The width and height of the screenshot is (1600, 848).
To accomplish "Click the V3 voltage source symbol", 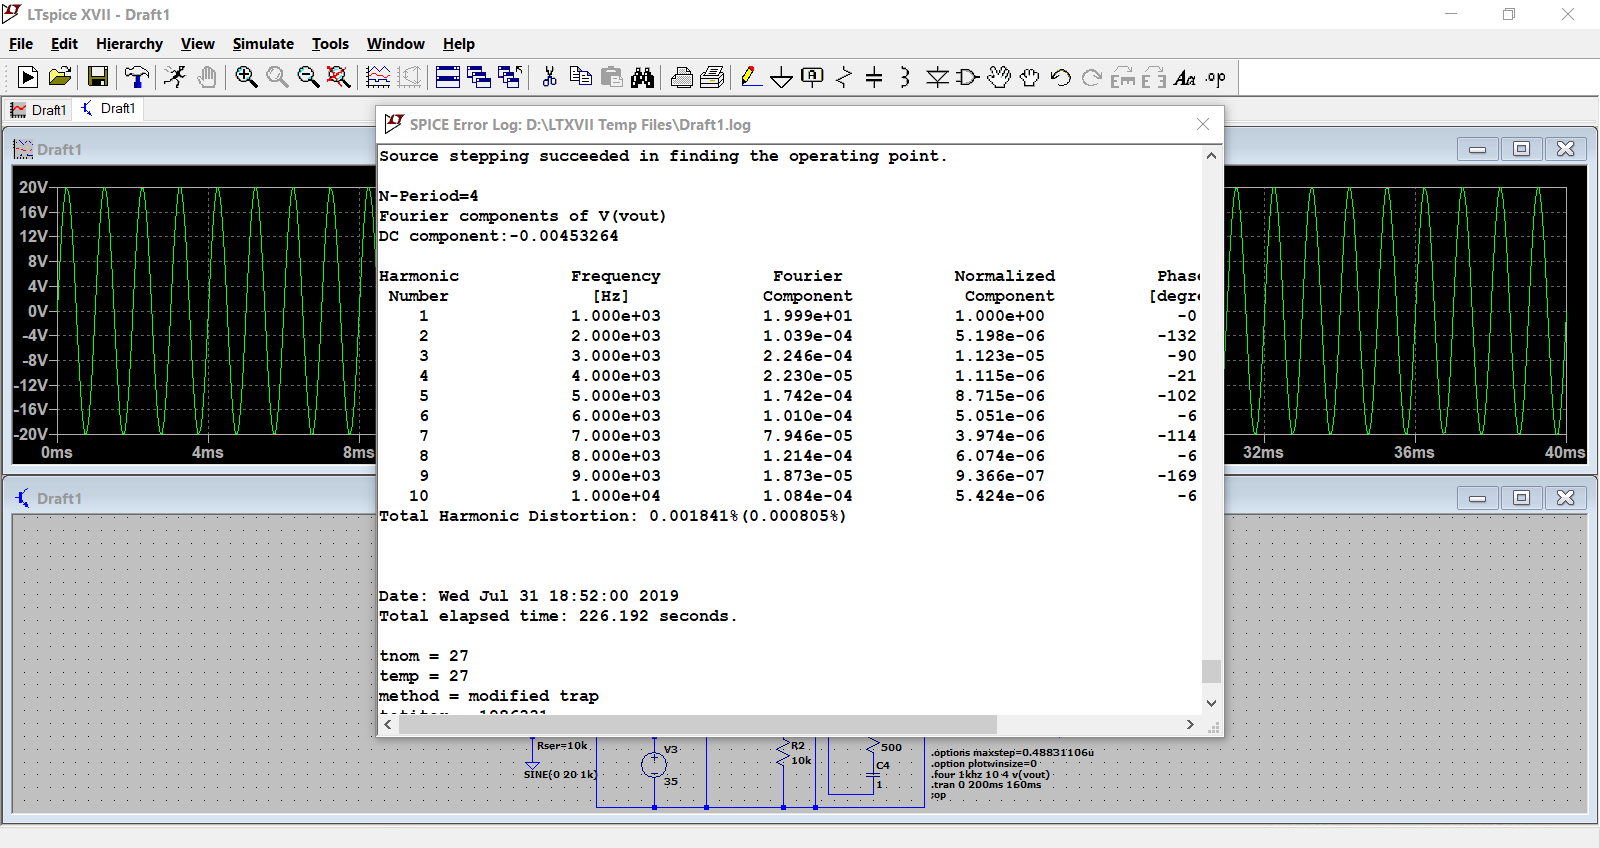I will (654, 765).
